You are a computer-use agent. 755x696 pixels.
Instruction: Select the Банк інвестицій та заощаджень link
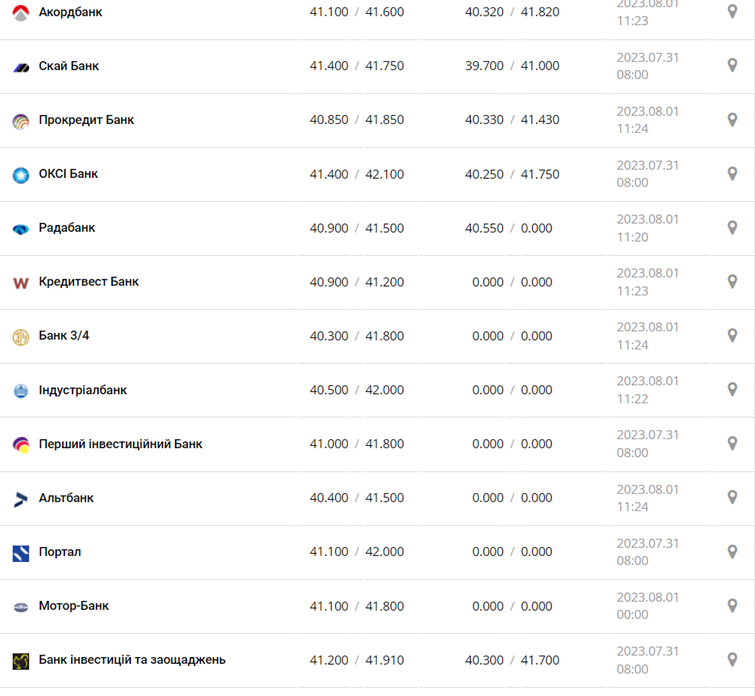pyautogui.click(x=132, y=660)
